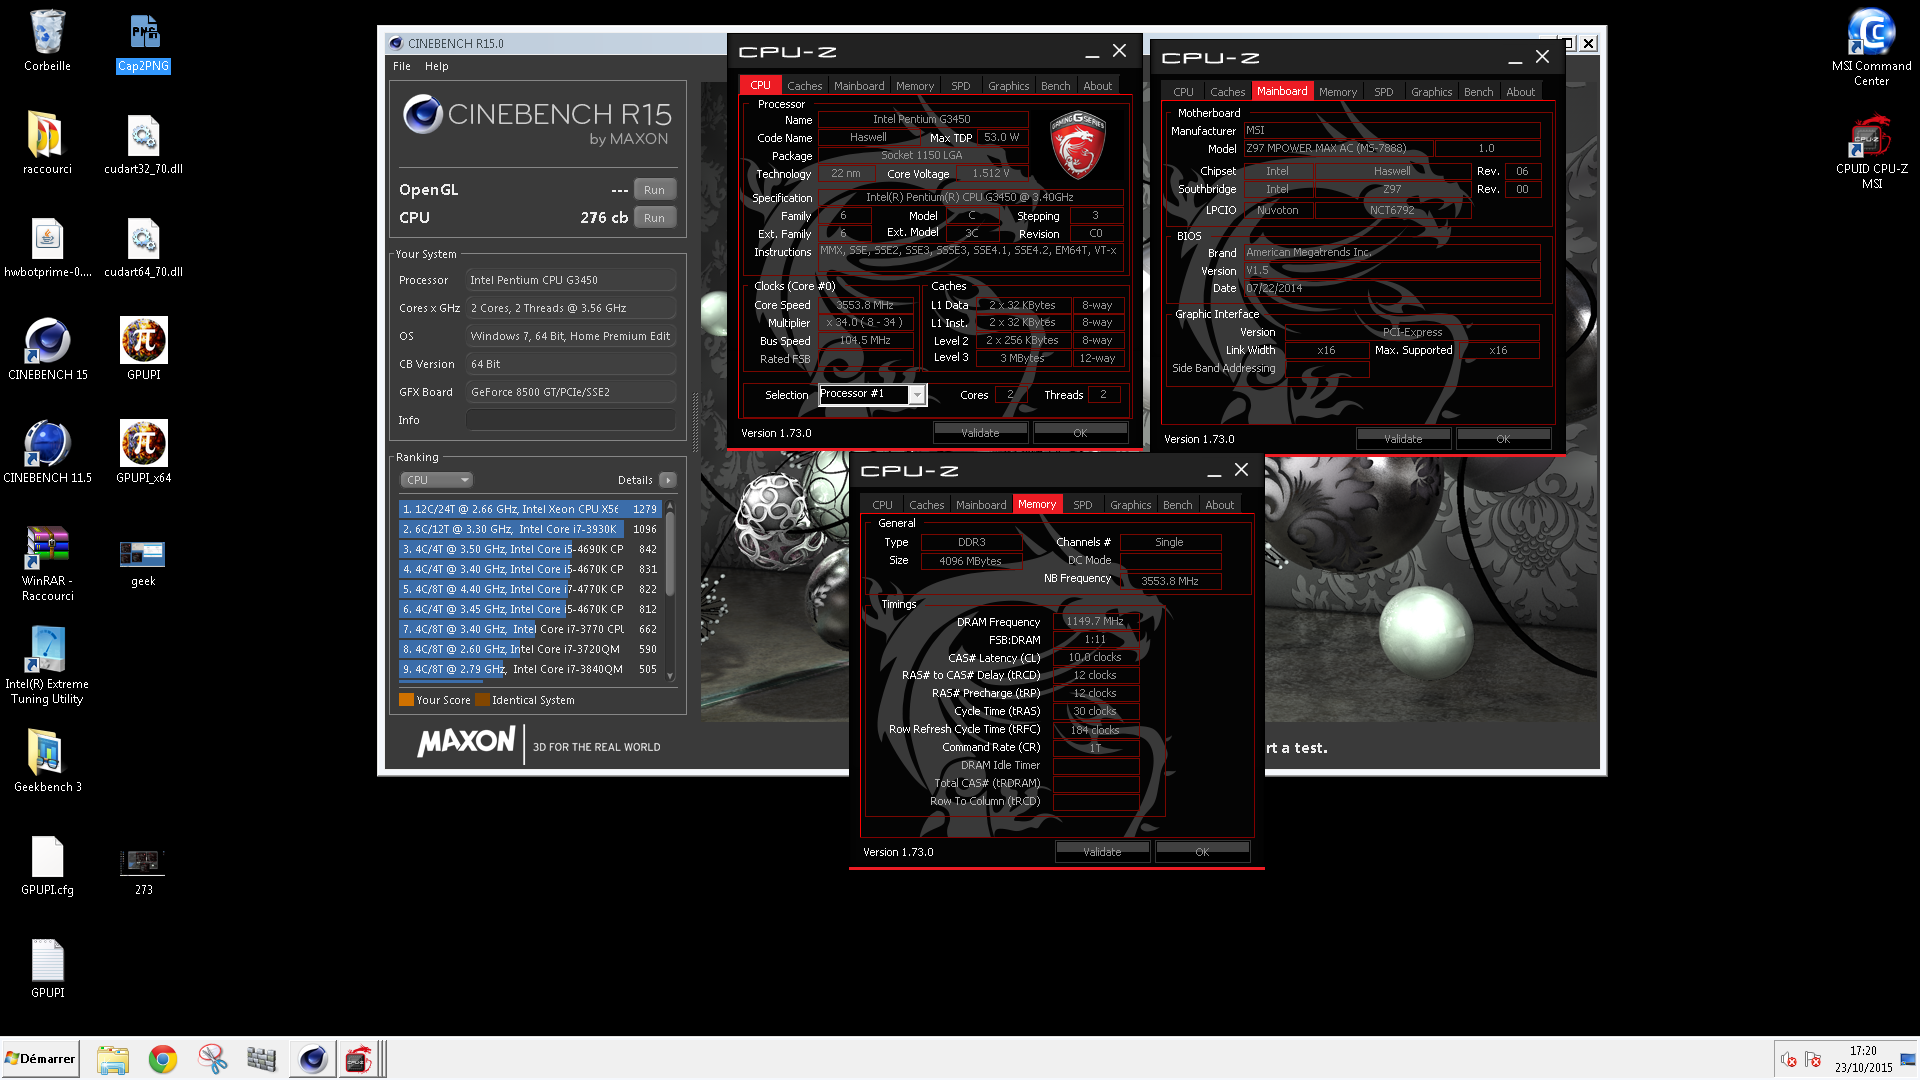Open the CPU ranking dropdown in Cinebench

(x=436, y=480)
